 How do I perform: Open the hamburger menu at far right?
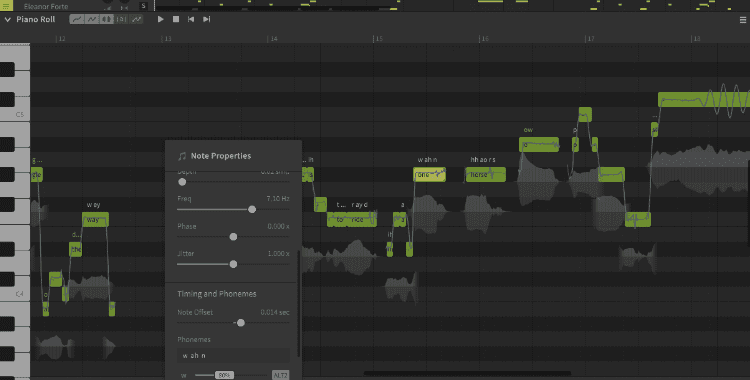click(x=743, y=20)
